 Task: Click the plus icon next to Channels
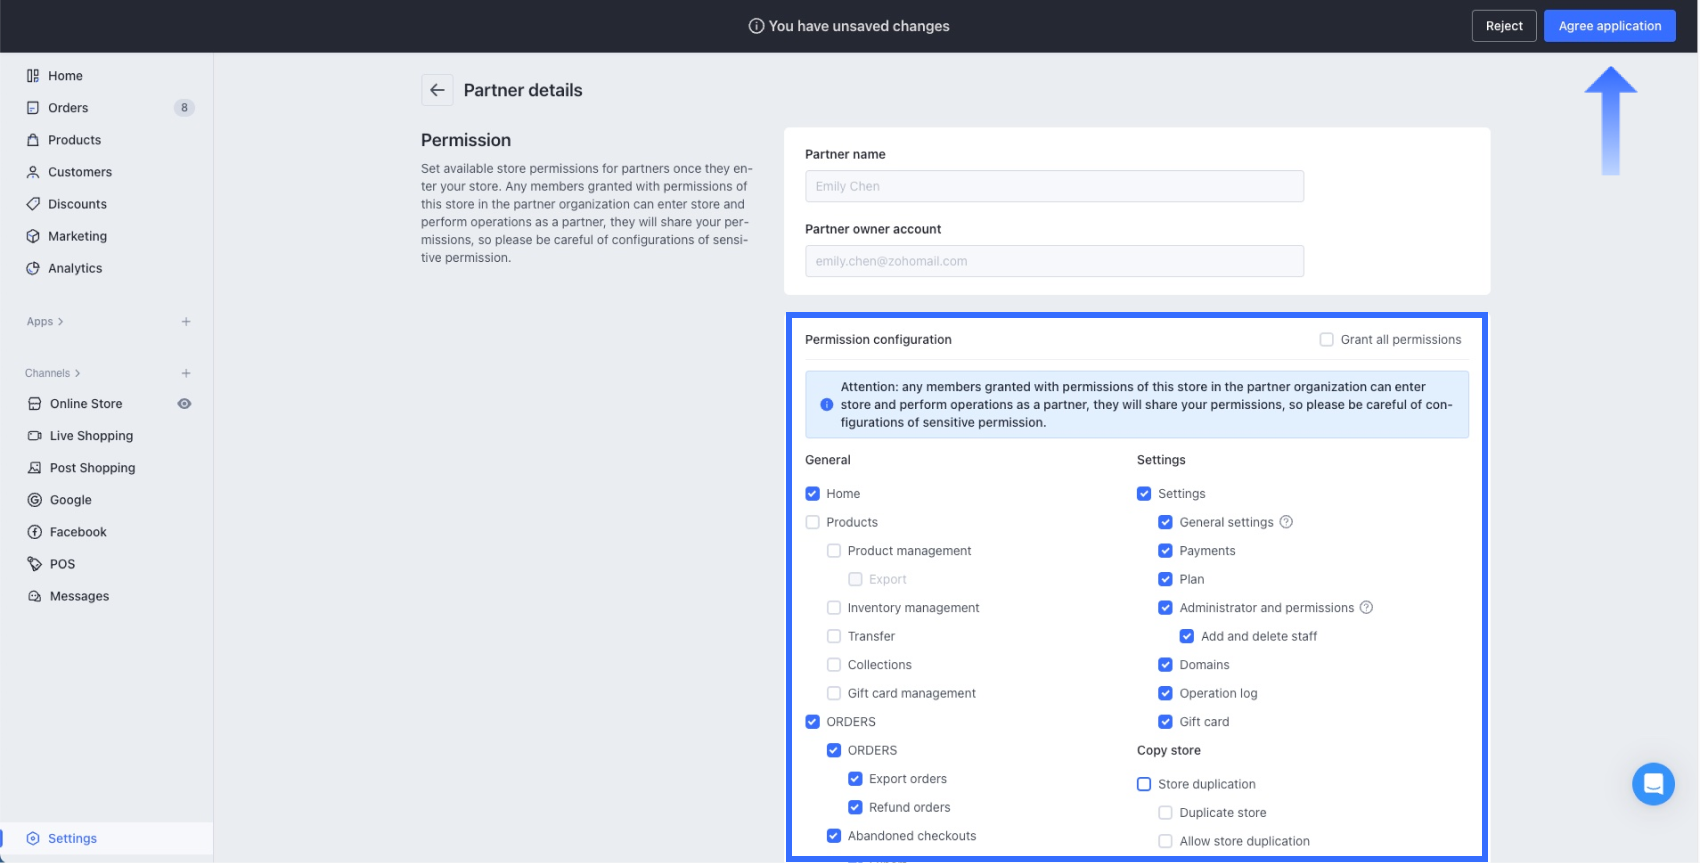click(x=186, y=373)
